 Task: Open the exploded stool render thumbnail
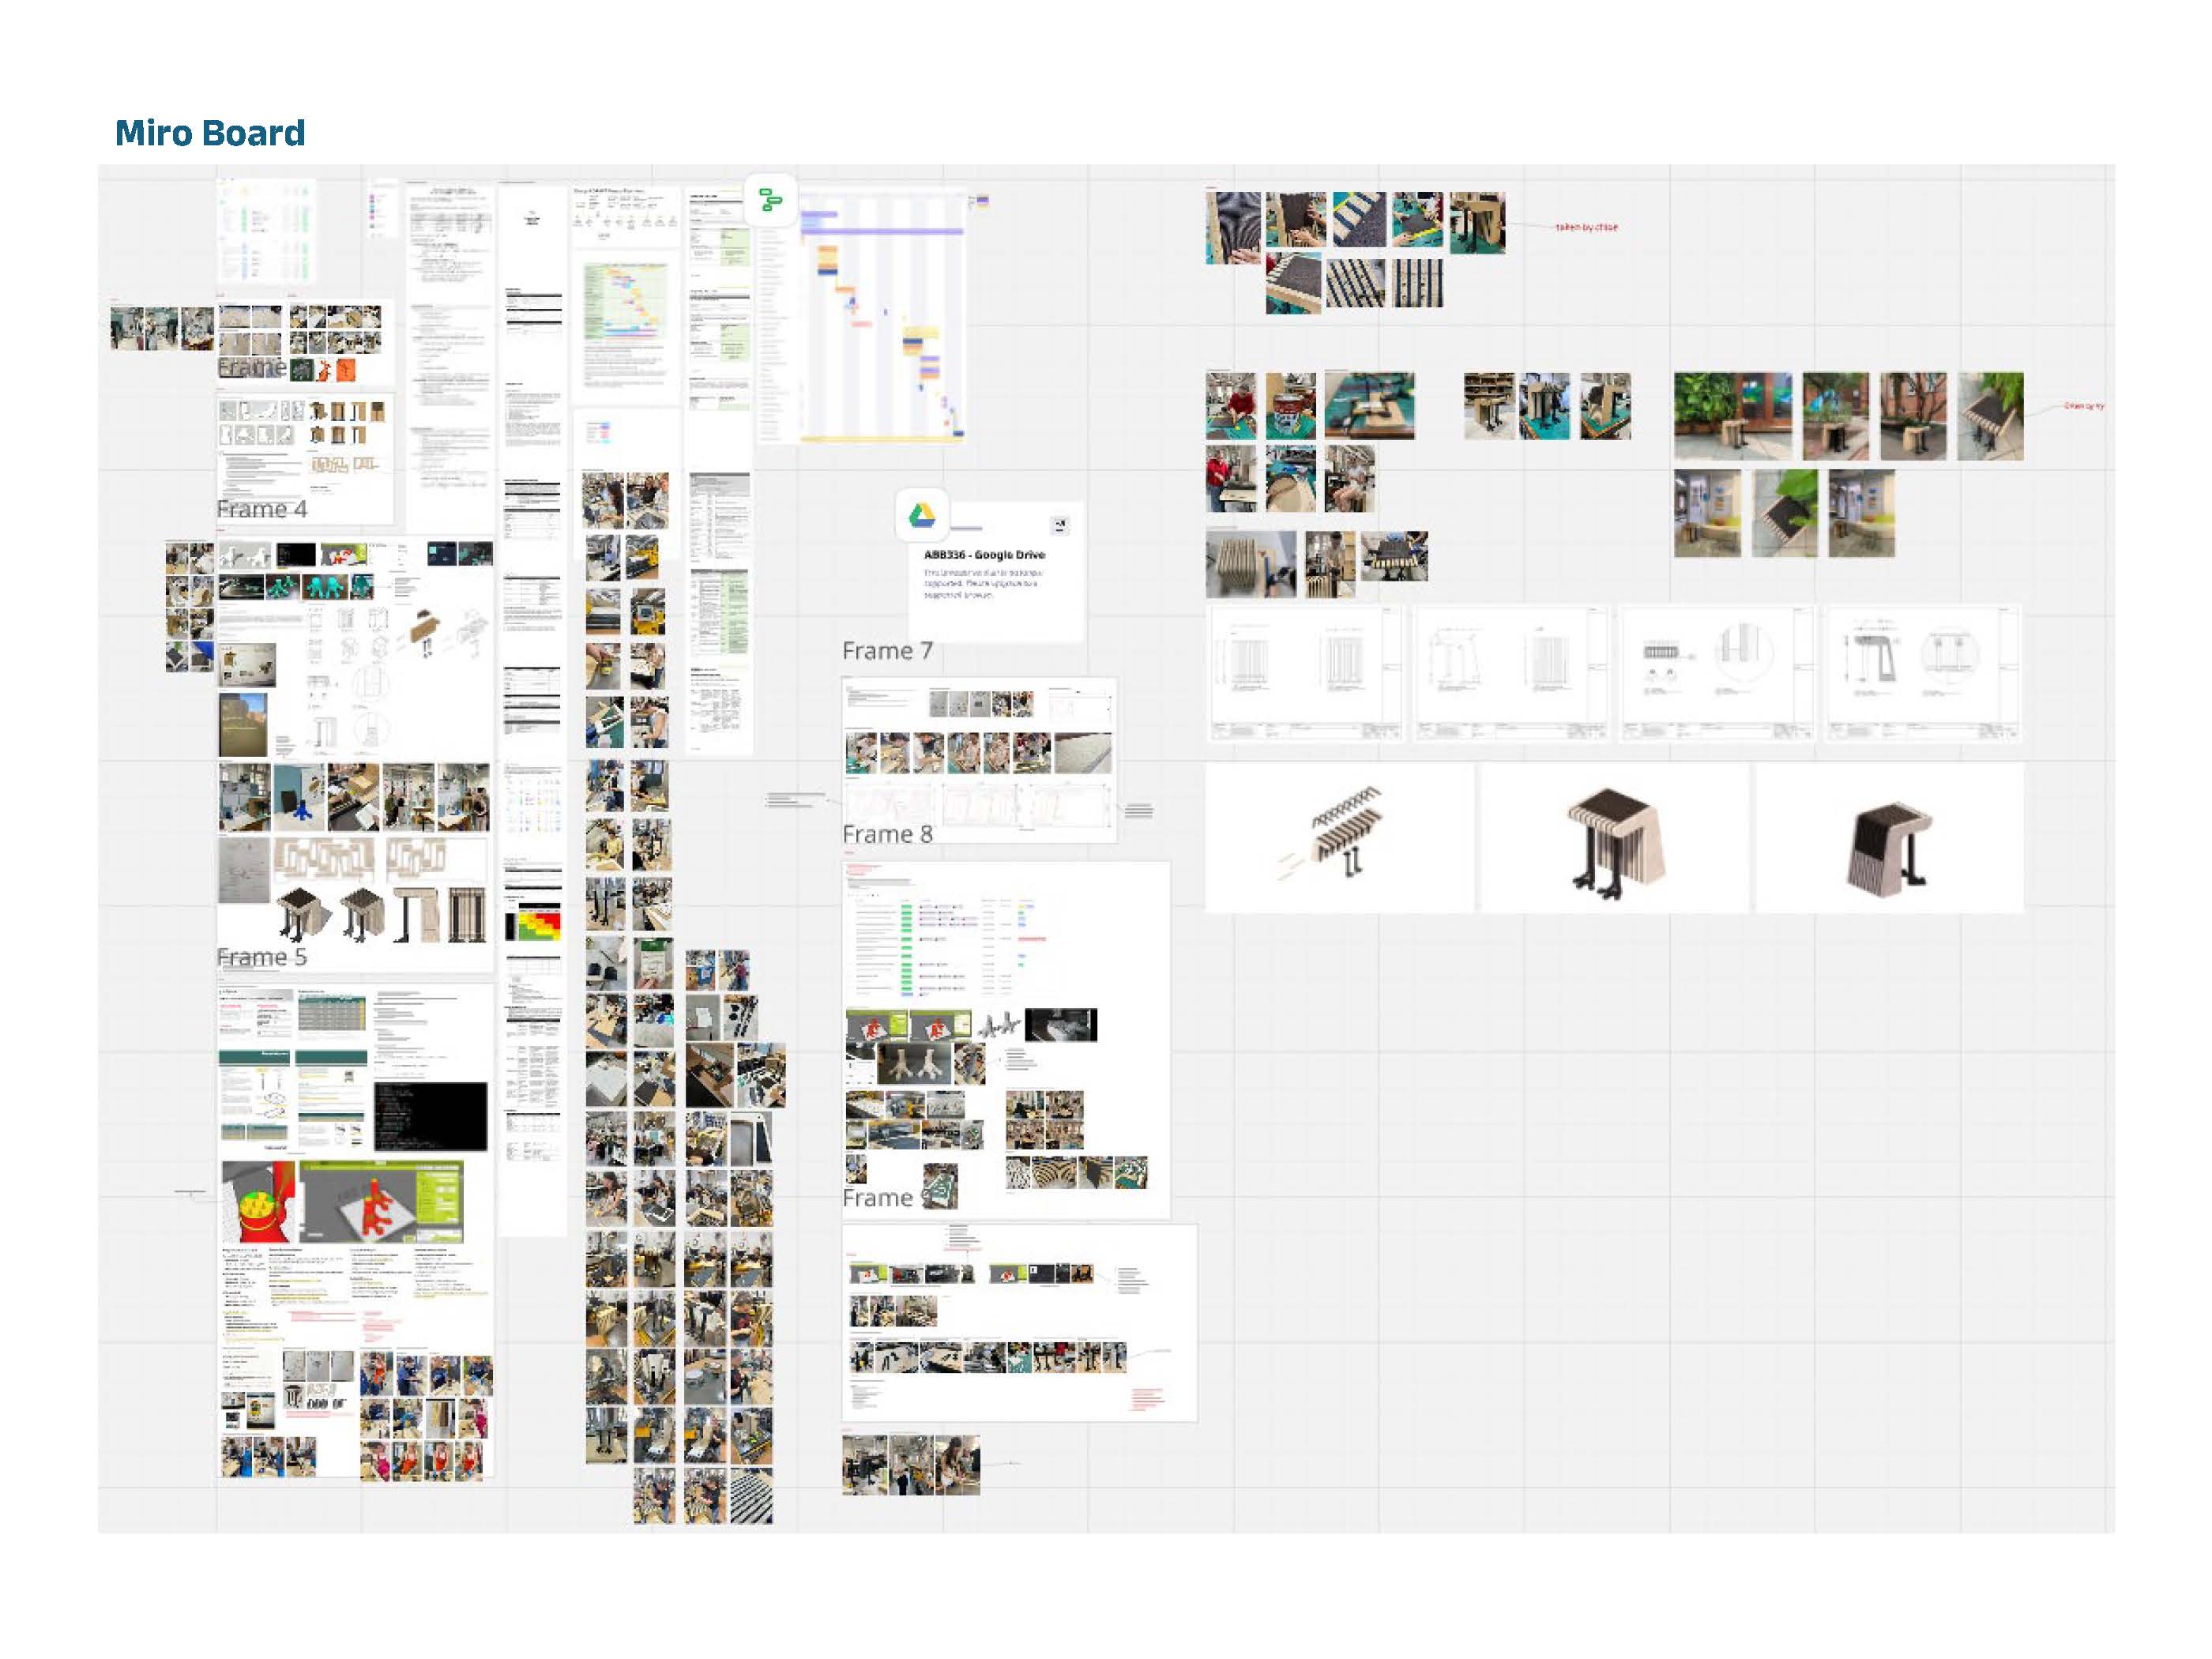tap(1339, 838)
